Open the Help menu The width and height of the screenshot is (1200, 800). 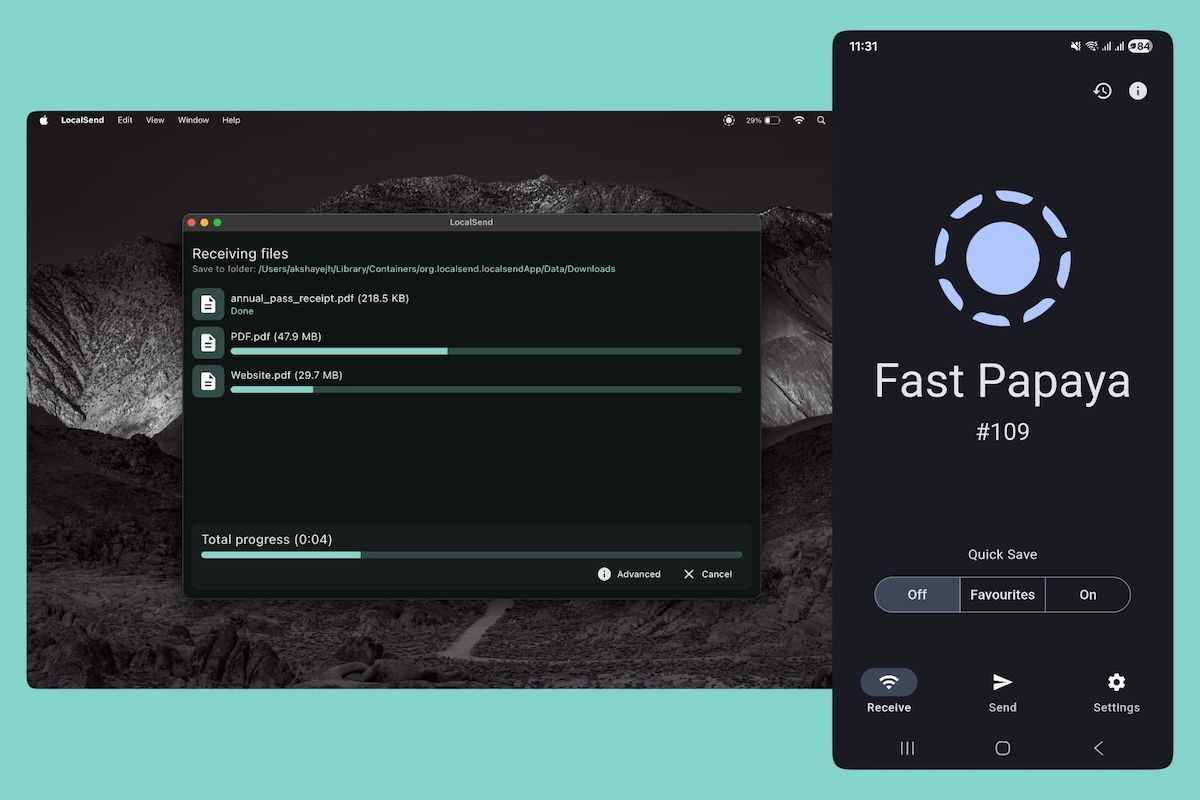pyautogui.click(x=231, y=120)
